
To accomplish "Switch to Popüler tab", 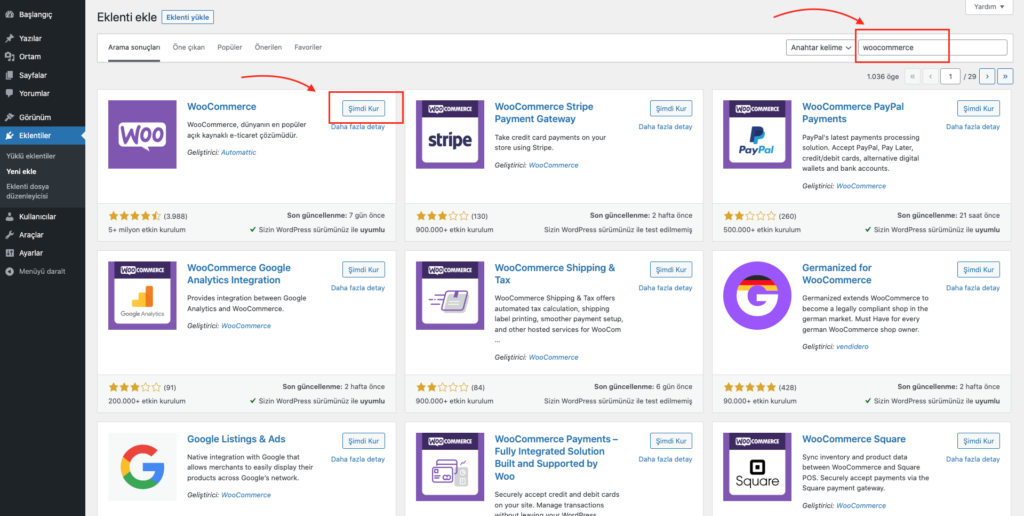I will [x=230, y=48].
